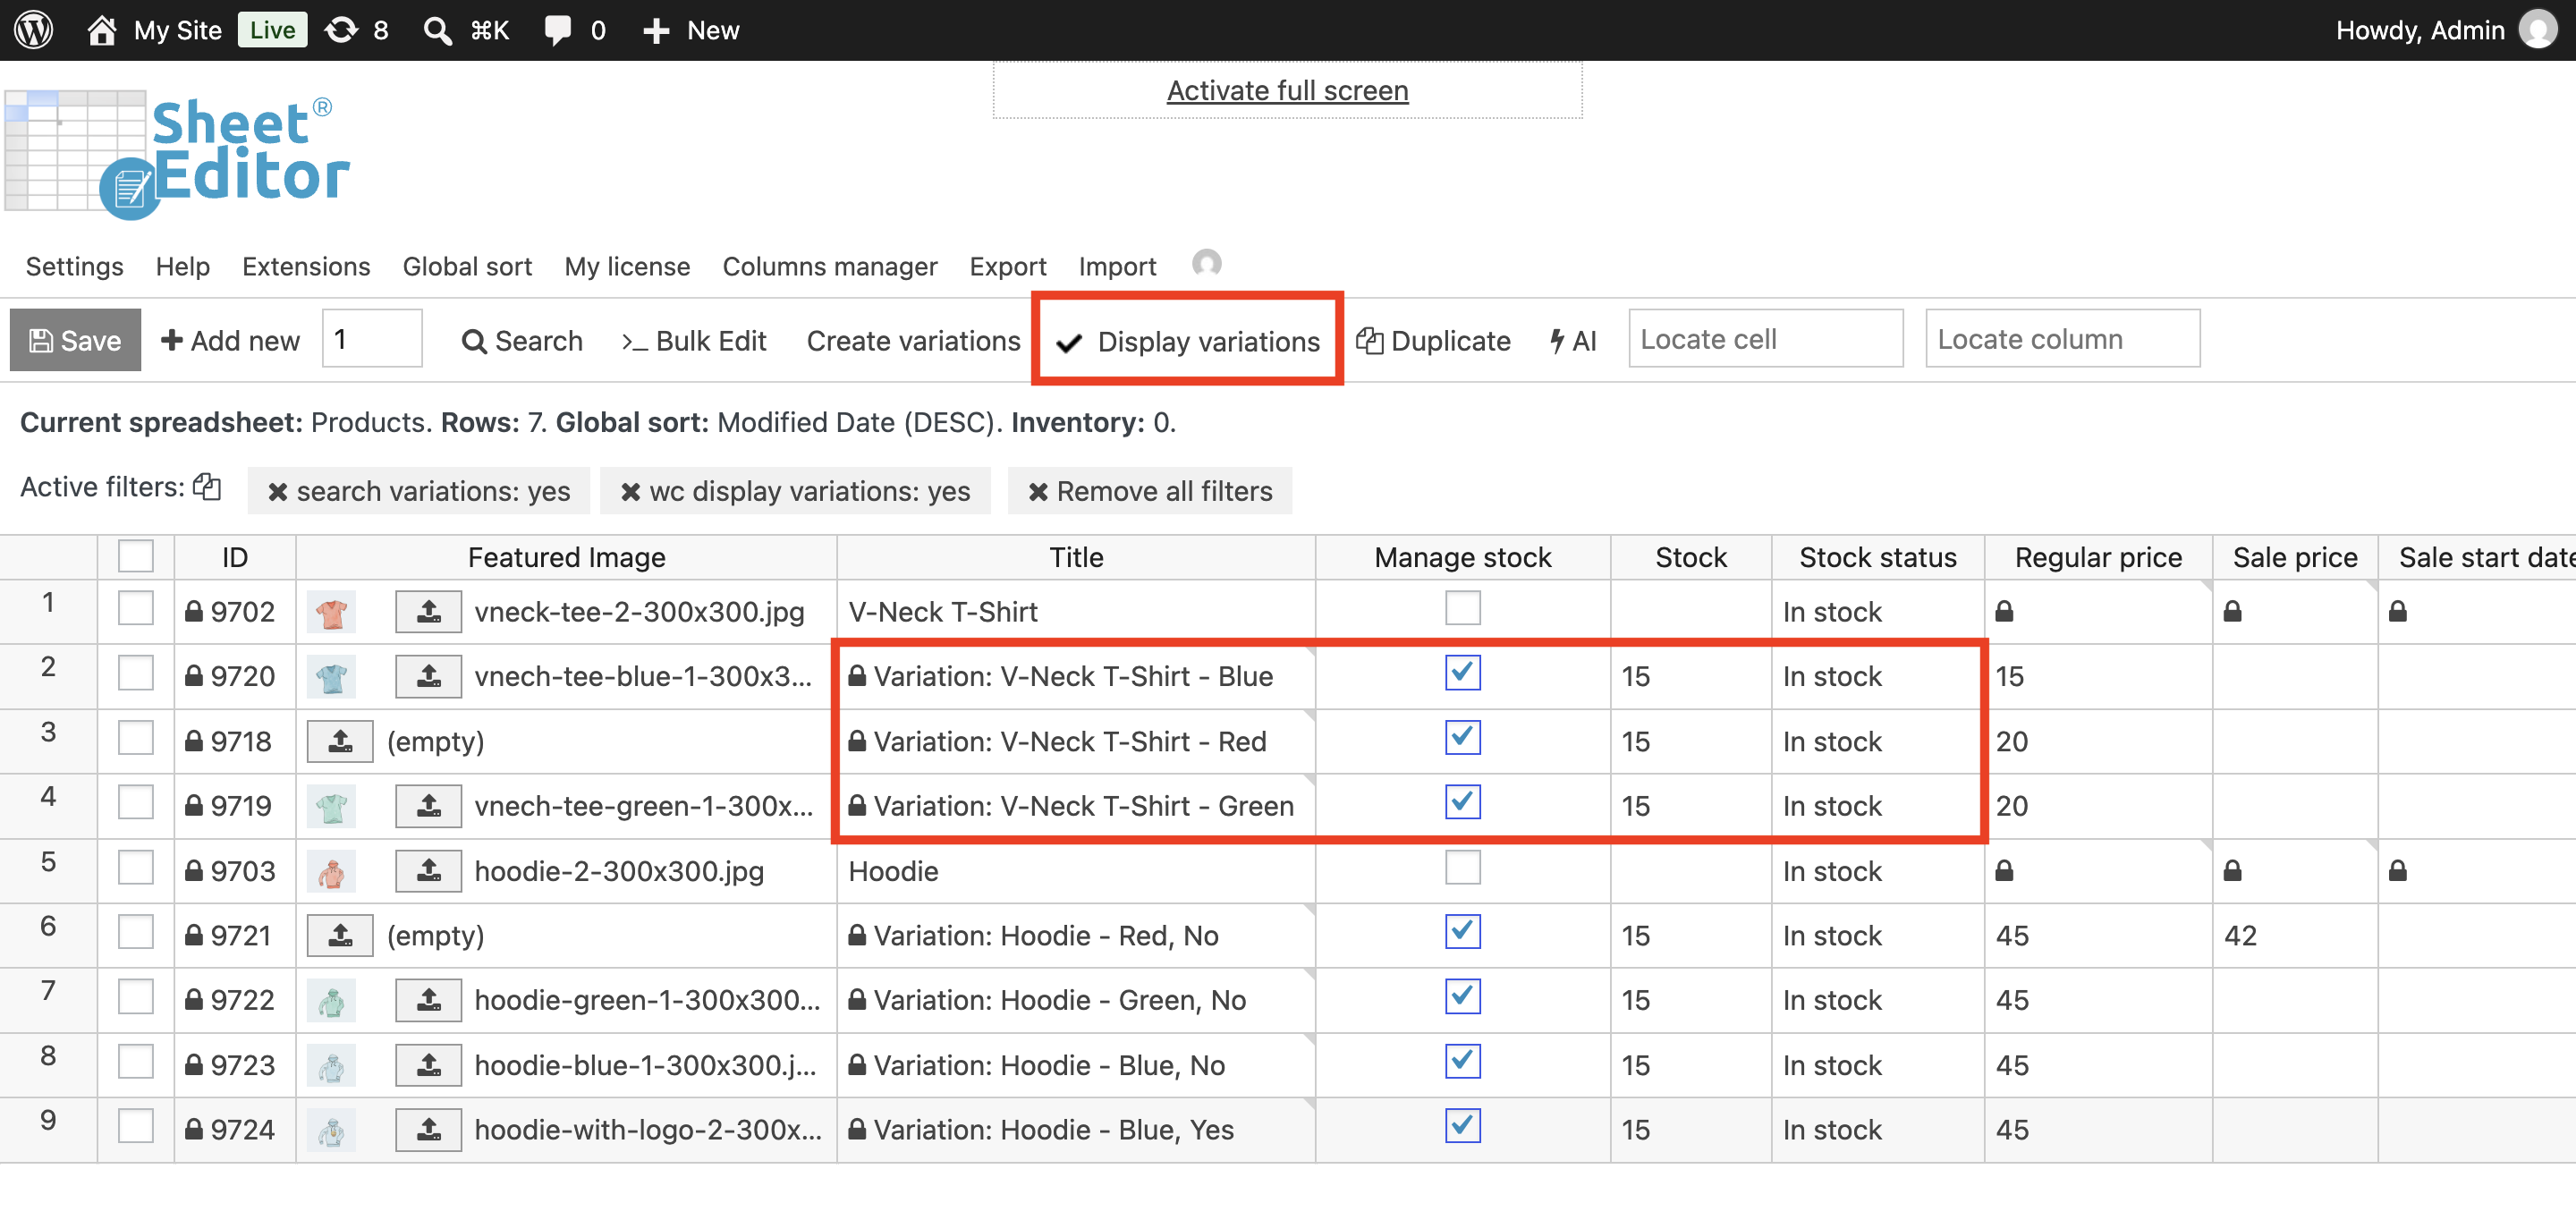Open the AI tool
Image resolution: width=2576 pixels, height=1220 pixels.
click(1572, 341)
